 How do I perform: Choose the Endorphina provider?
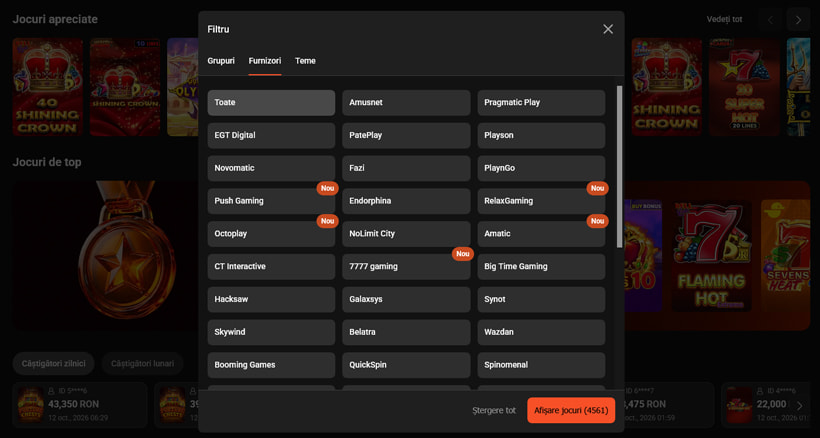click(x=406, y=201)
